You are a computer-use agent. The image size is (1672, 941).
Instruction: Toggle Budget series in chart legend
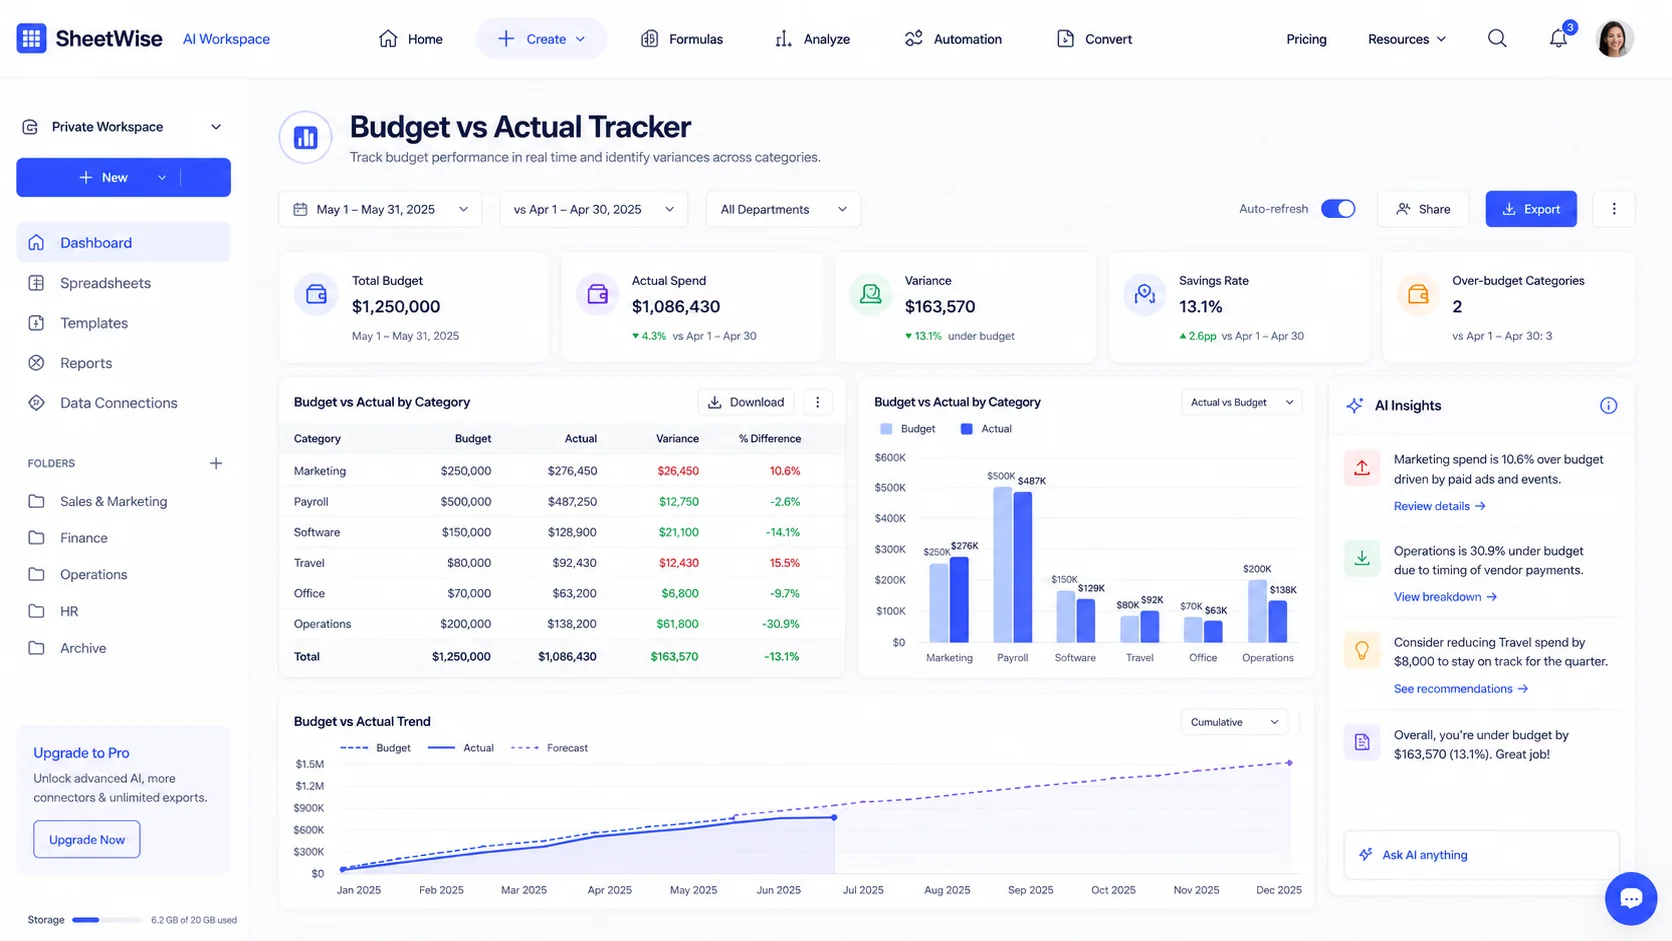pyautogui.click(x=908, y=429)
